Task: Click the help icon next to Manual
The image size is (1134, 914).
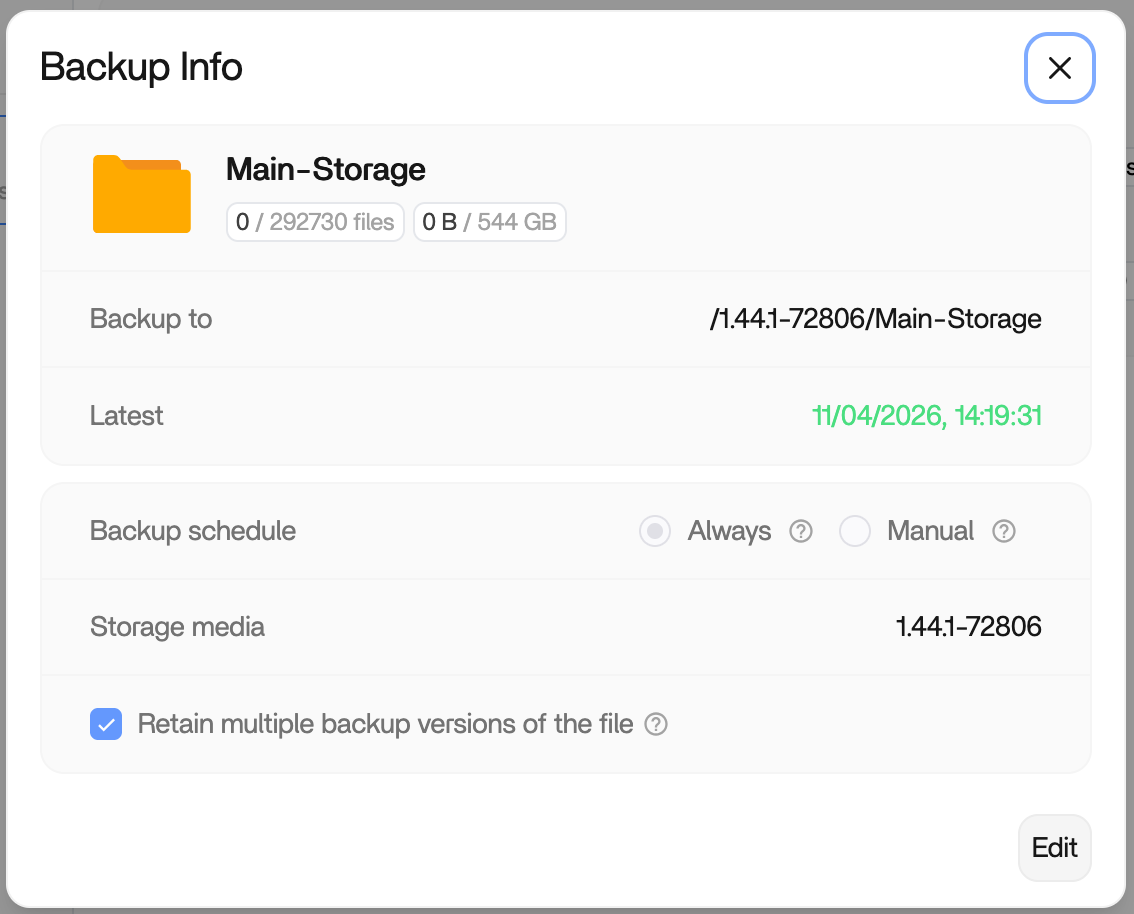Action: (1003, 531)
